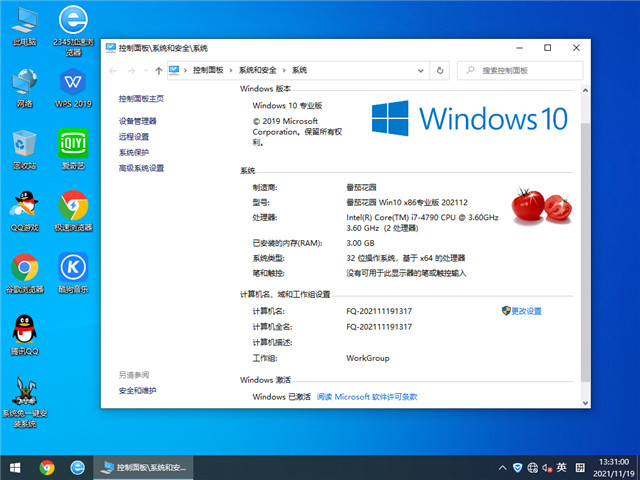
Task: Open 安全和维护 link
Action: [138, 391]
